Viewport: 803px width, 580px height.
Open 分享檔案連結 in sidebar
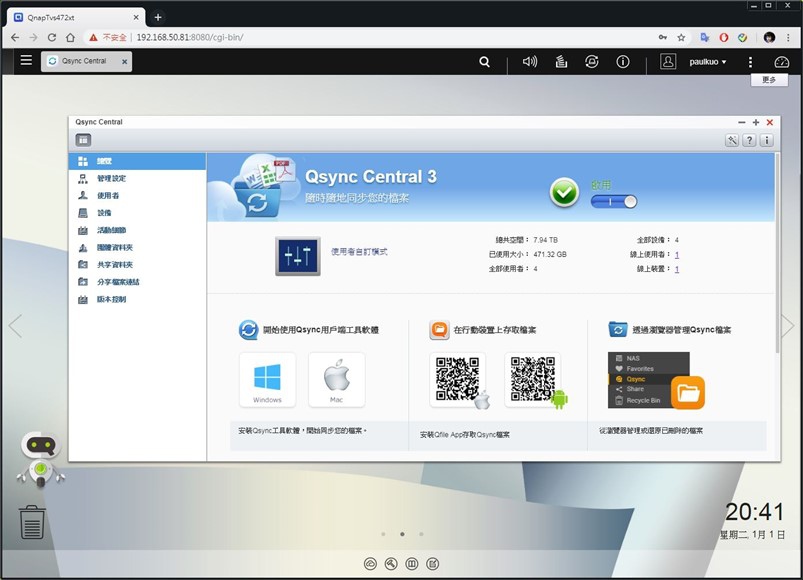click(x=137, y=282)
